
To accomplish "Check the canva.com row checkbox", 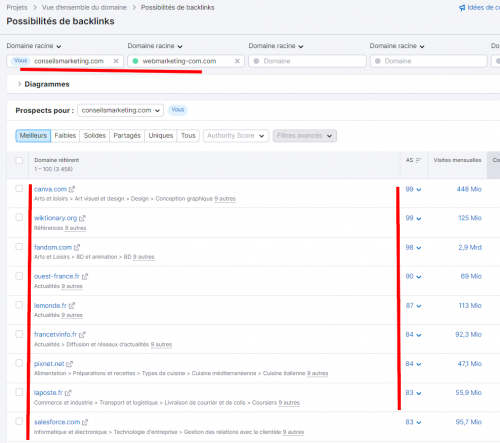I will (x=19, y=189).
